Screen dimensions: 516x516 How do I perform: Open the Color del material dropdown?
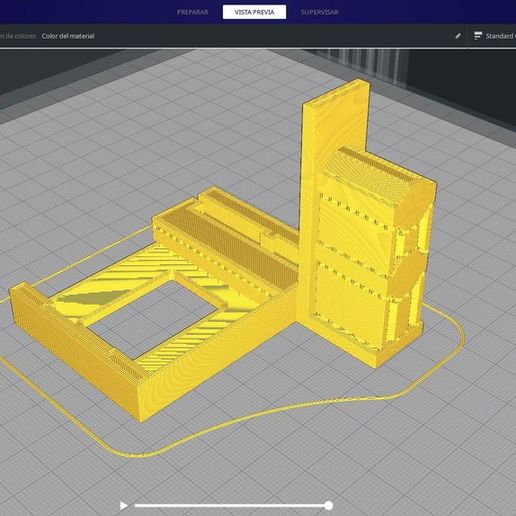(68, 36)
